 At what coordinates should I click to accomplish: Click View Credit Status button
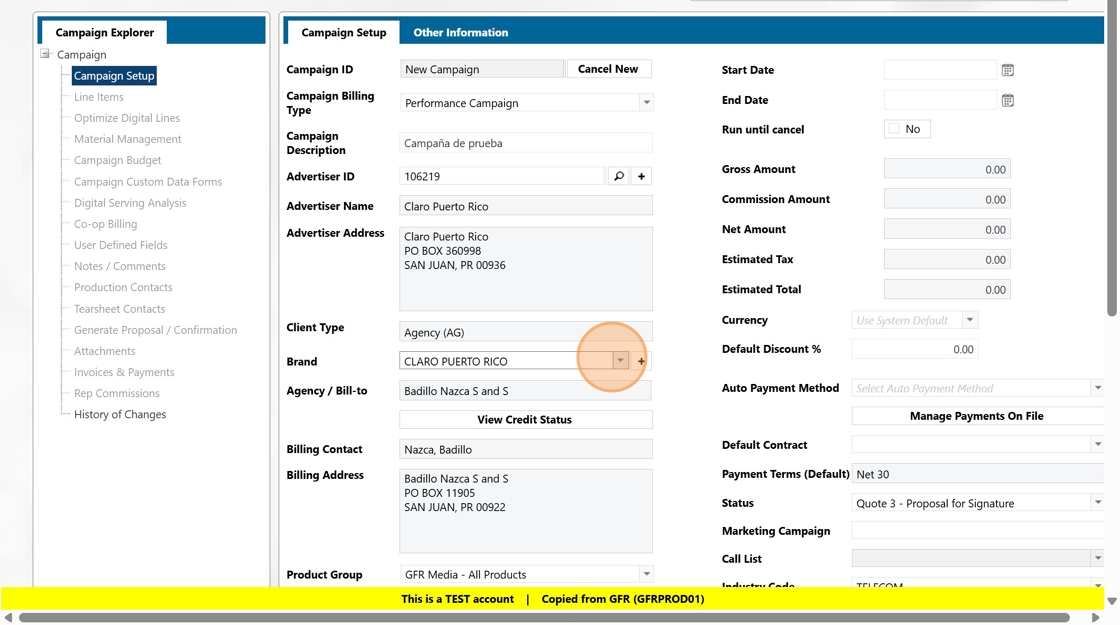coord(525,420)
